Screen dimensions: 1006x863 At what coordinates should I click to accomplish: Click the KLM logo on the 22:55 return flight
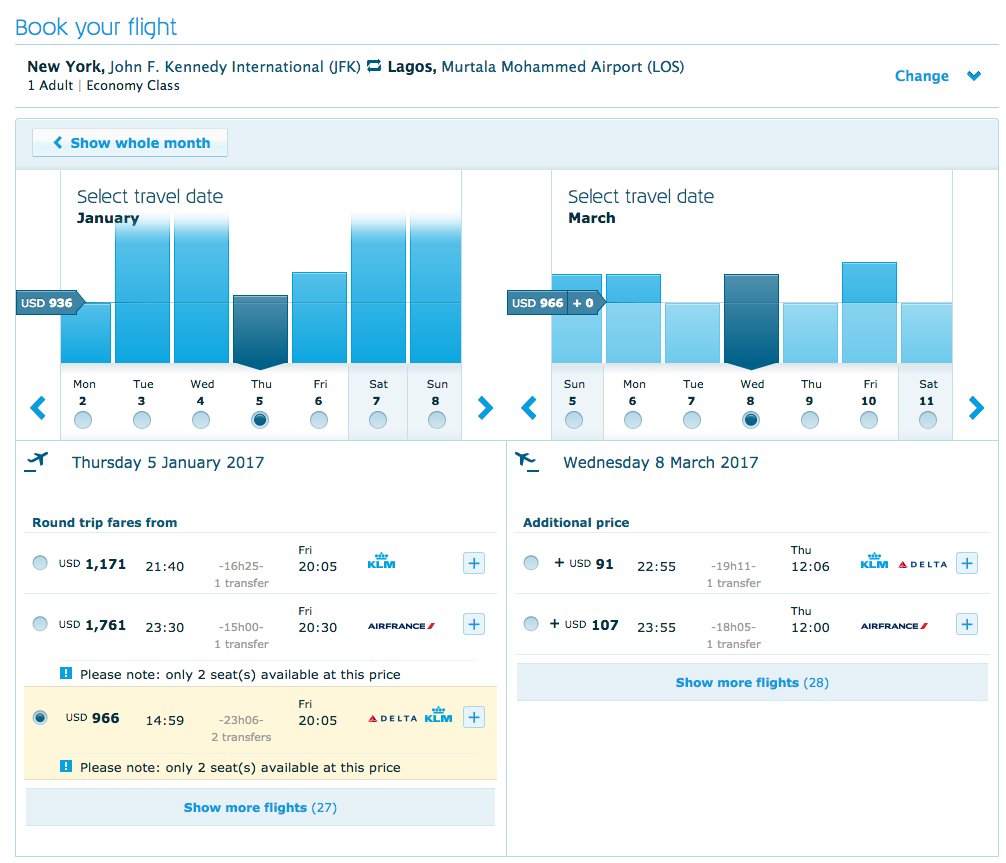coord(874,563)
